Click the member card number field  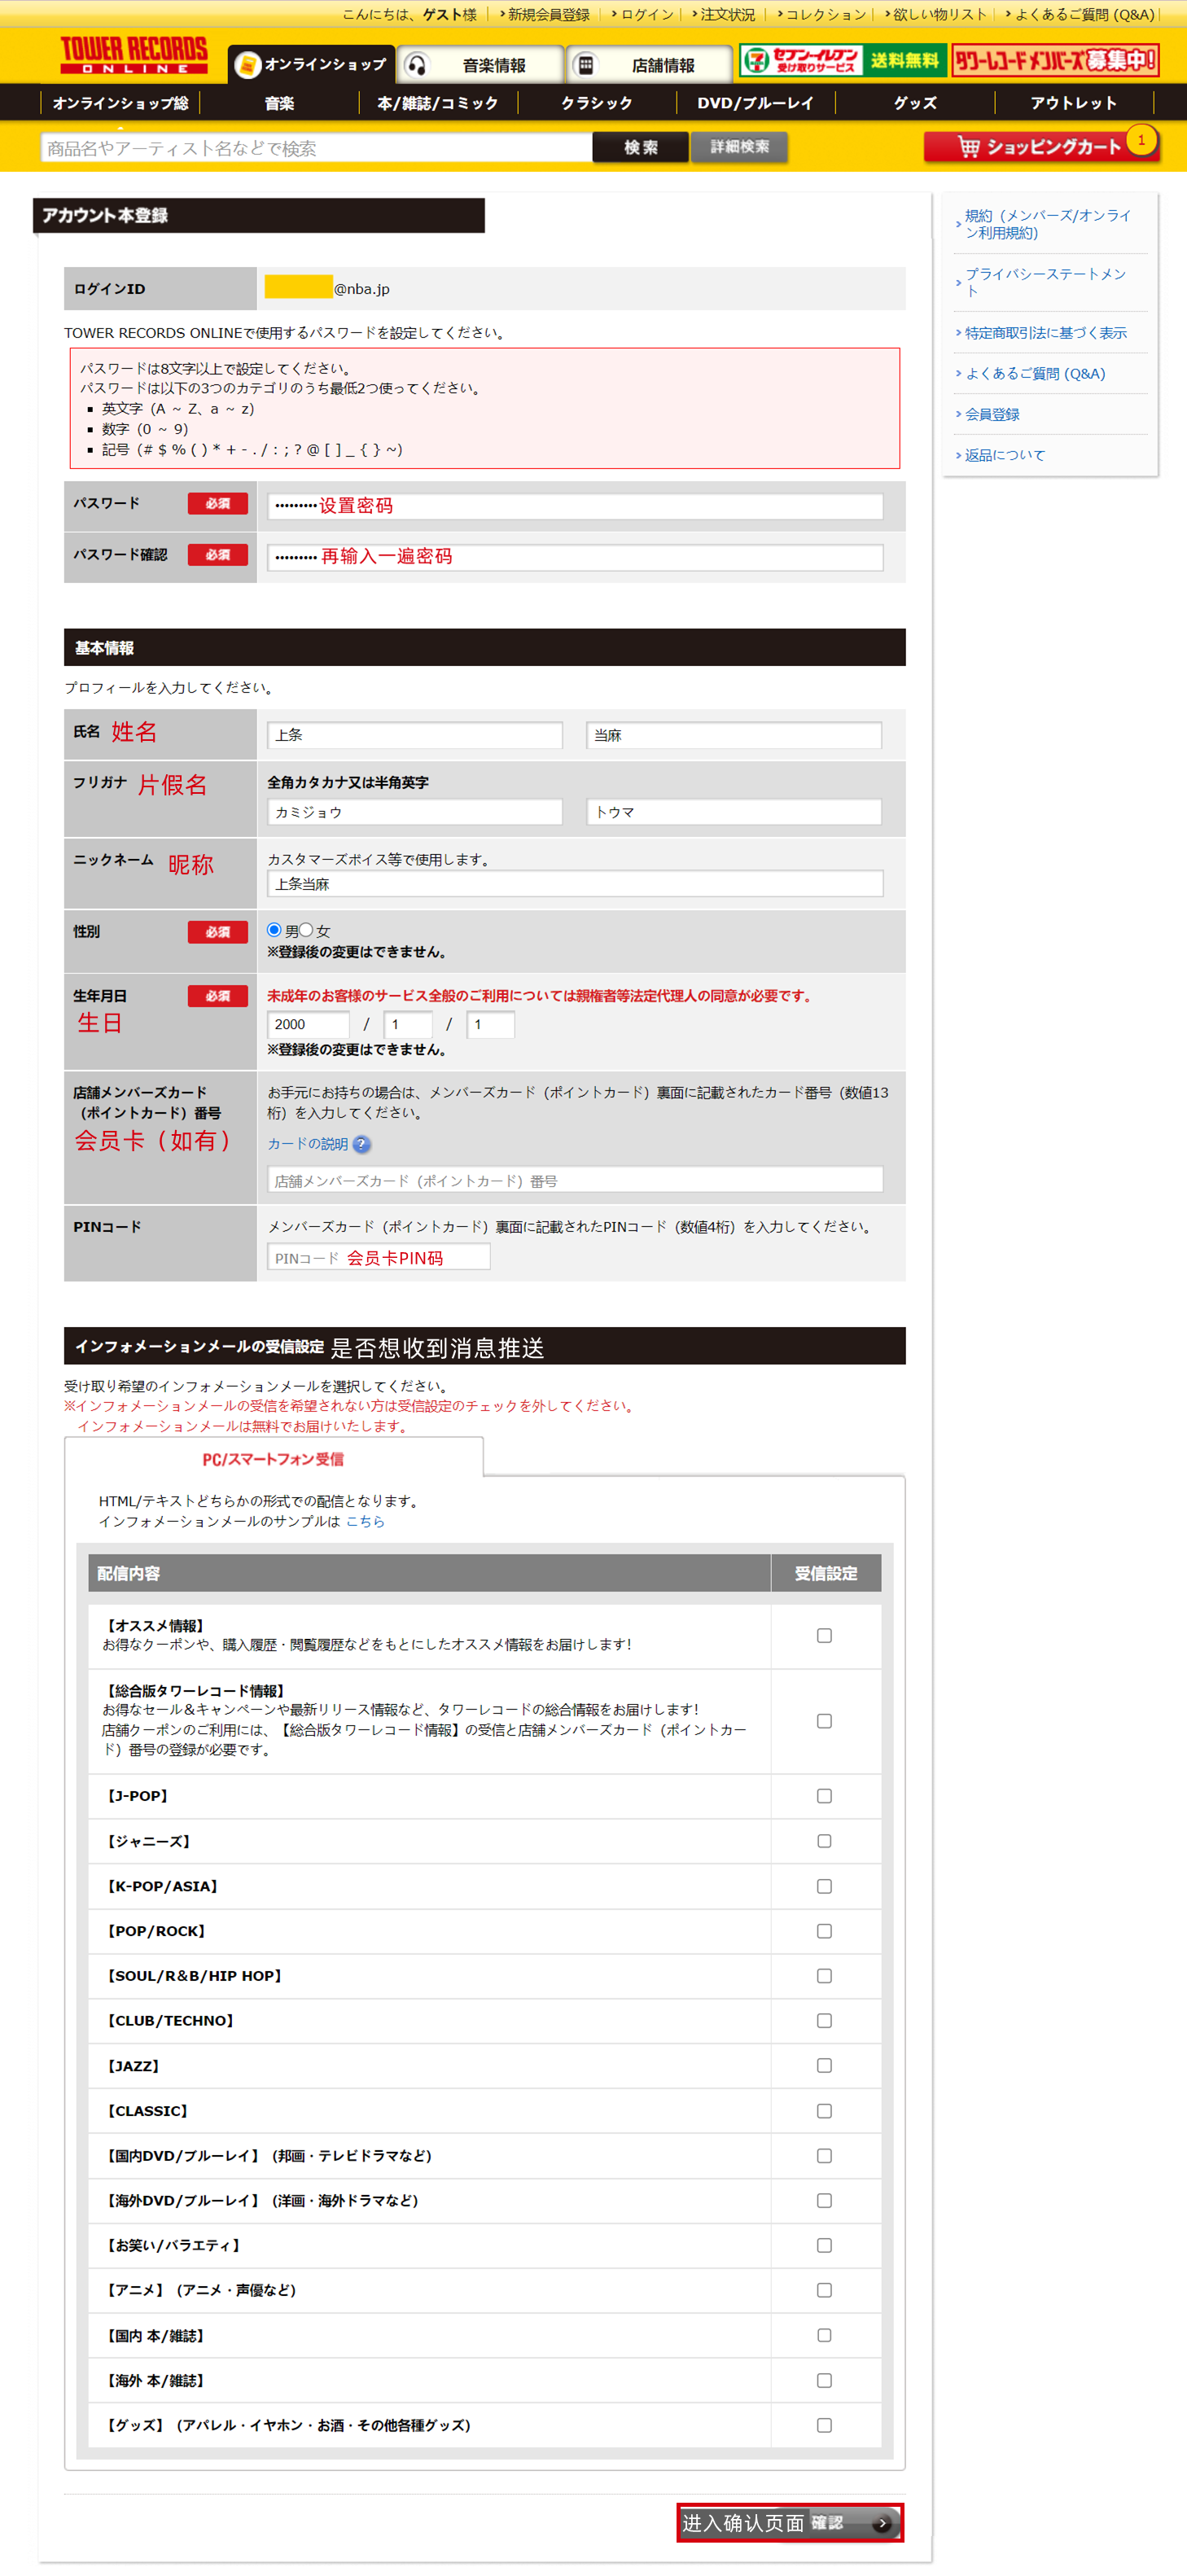click(575, 1180)
